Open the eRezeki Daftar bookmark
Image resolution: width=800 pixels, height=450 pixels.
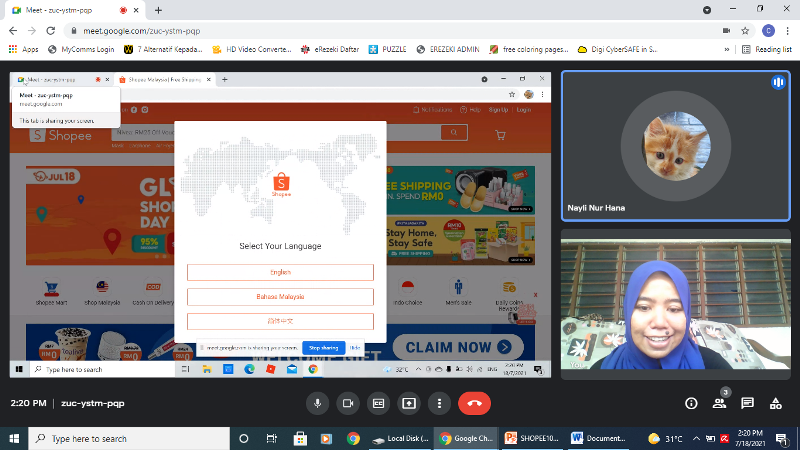point(330,49)
